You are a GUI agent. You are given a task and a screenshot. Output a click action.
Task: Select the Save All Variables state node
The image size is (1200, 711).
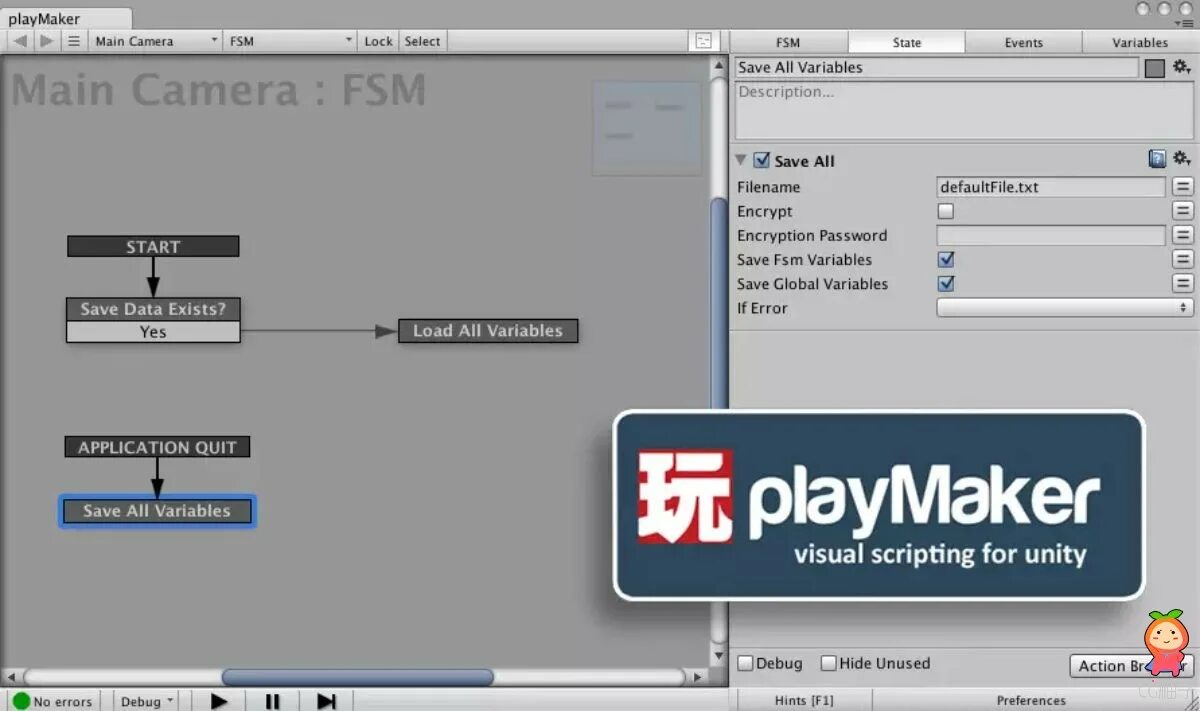[157, 511]
